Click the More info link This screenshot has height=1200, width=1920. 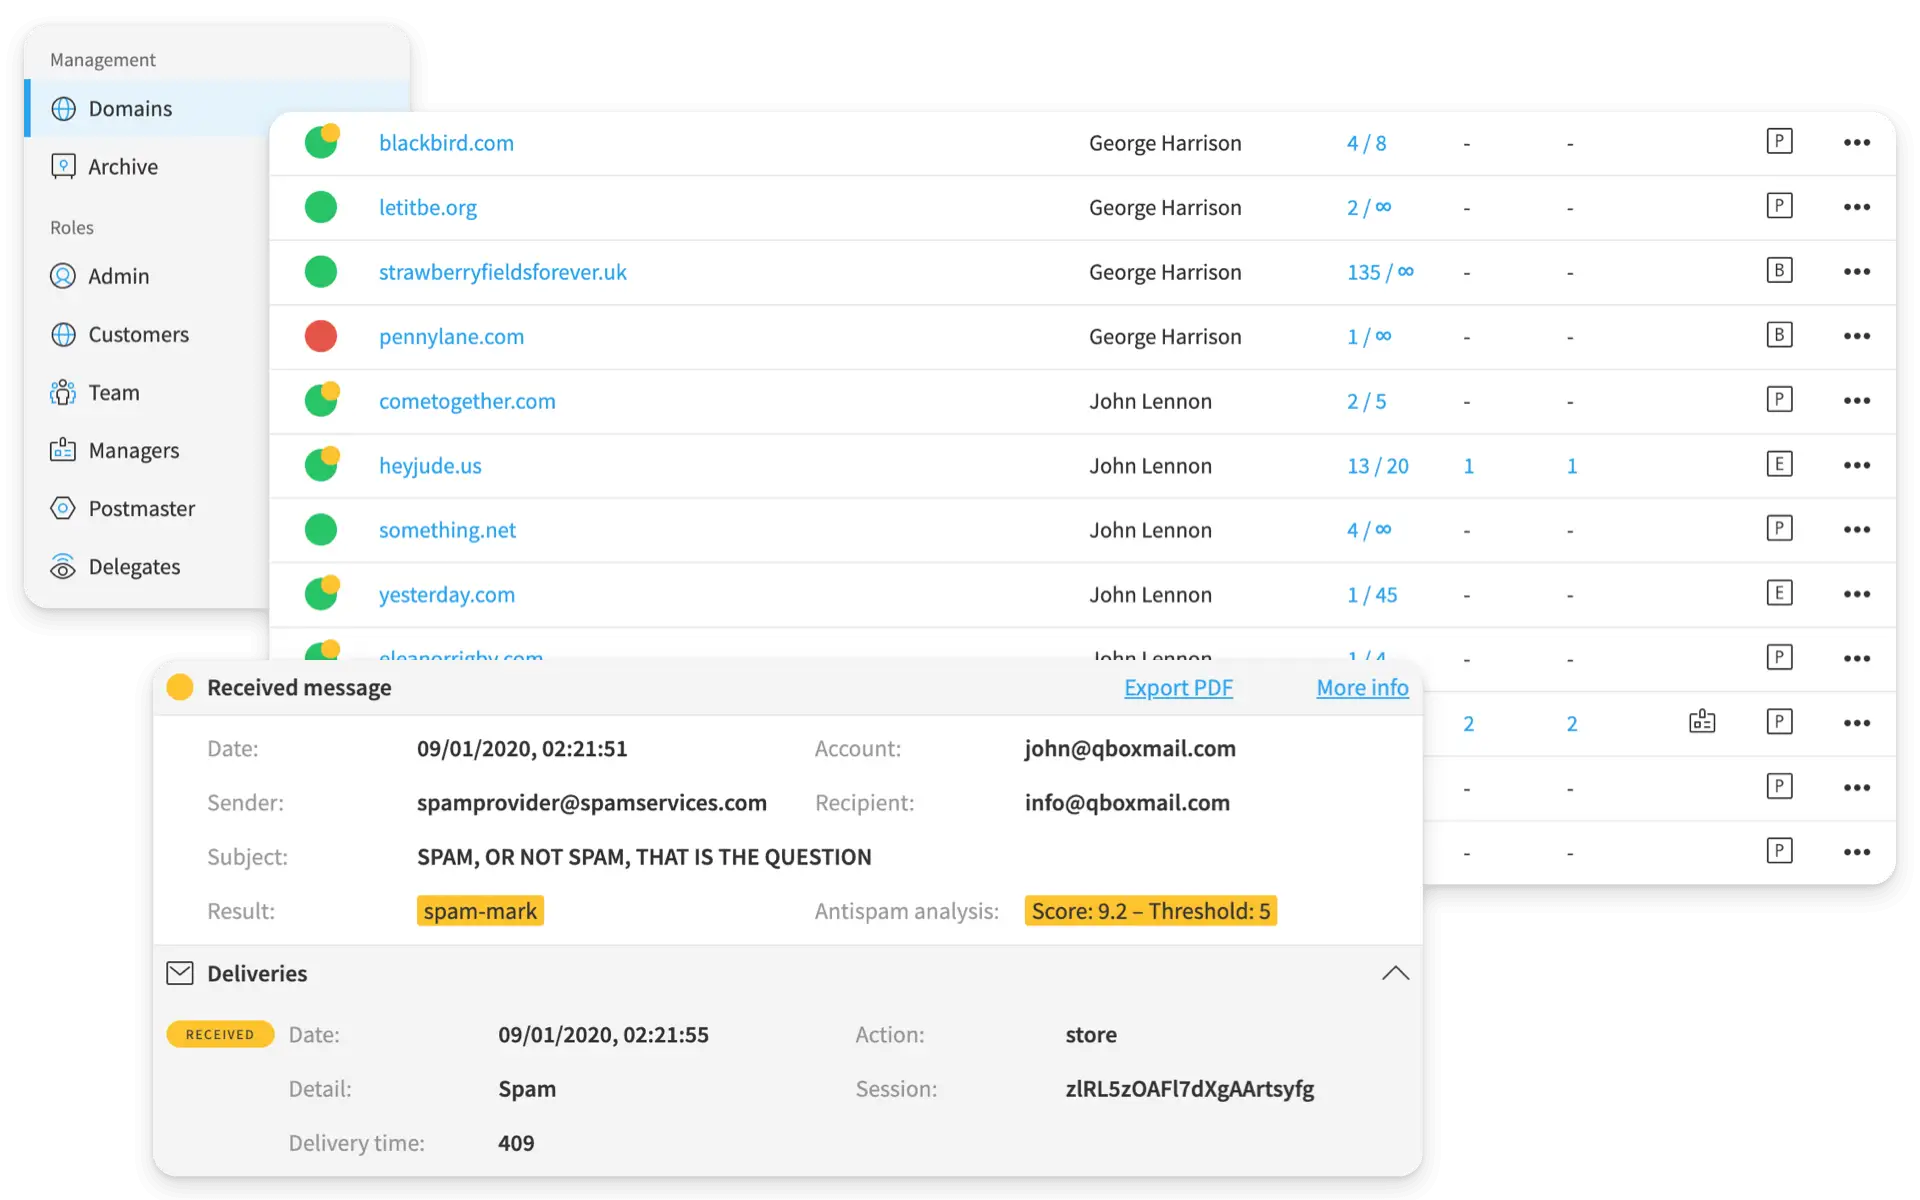[1362, 688]
